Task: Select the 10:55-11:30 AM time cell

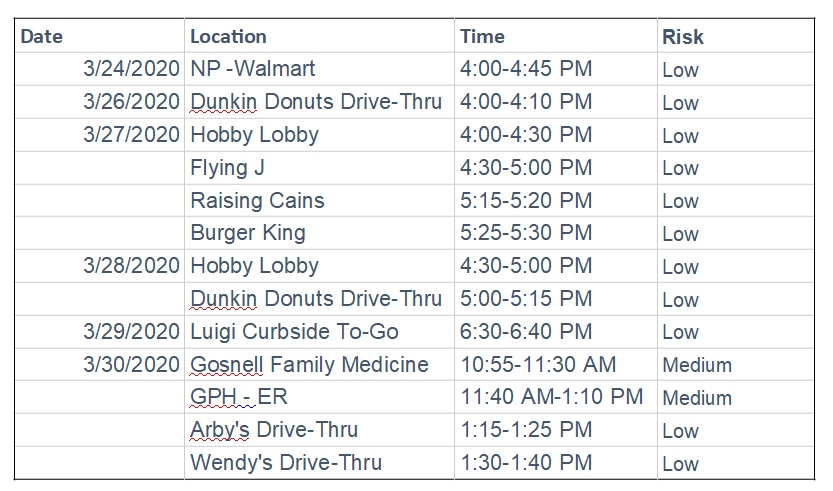Action: point(556,365)
